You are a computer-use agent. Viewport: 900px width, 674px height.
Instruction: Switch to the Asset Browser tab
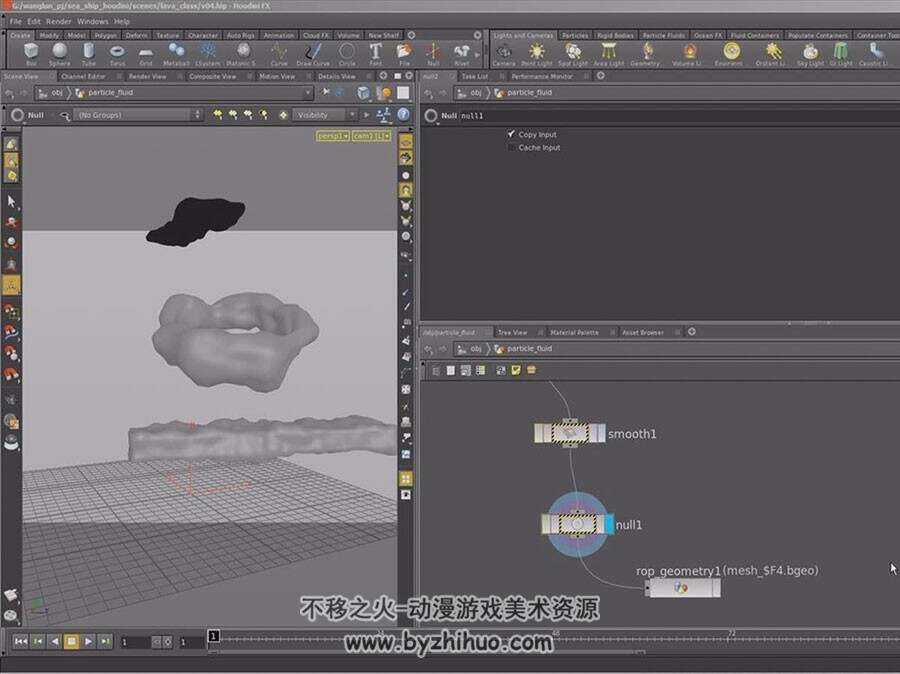pos(643,332)
